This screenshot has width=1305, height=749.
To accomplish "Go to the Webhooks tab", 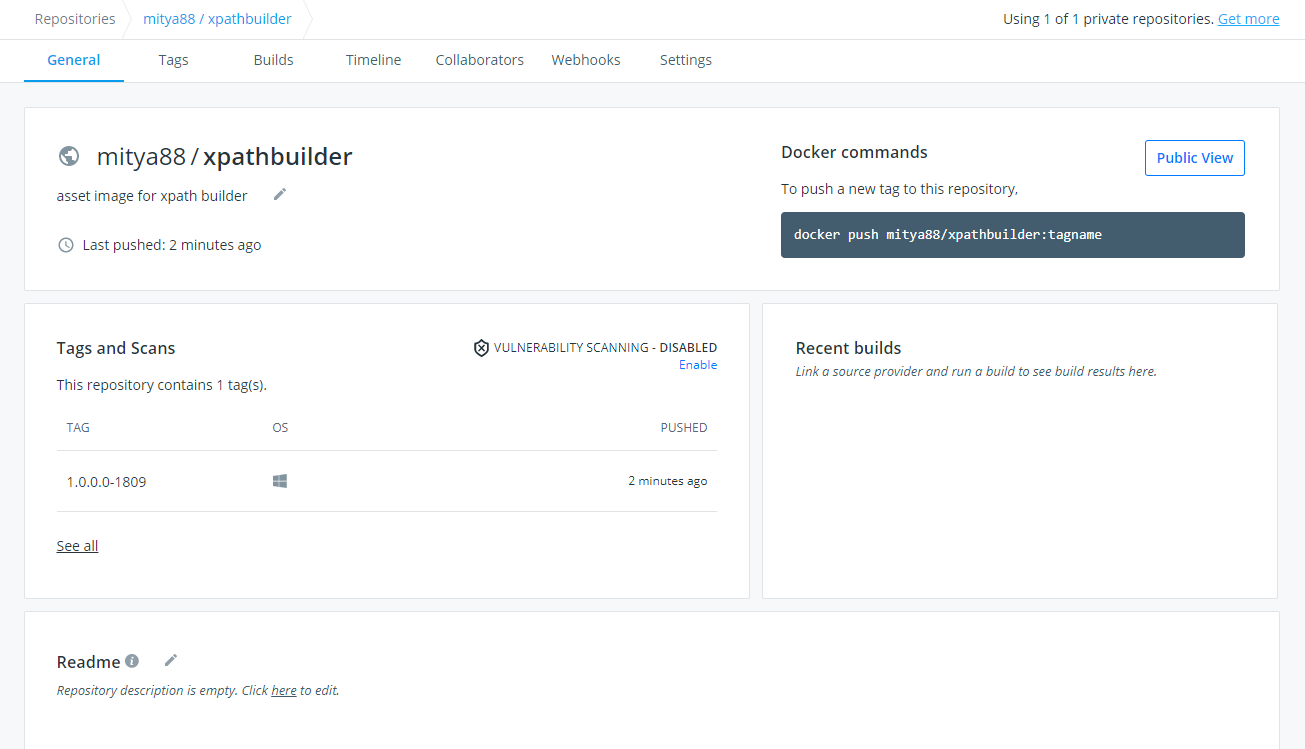I will point(585,60).
